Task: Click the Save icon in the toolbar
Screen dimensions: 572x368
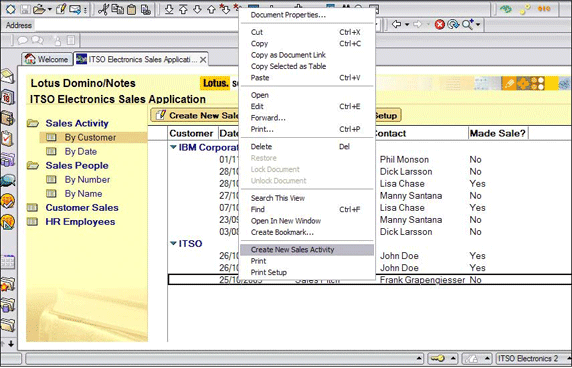Action: 25,9
